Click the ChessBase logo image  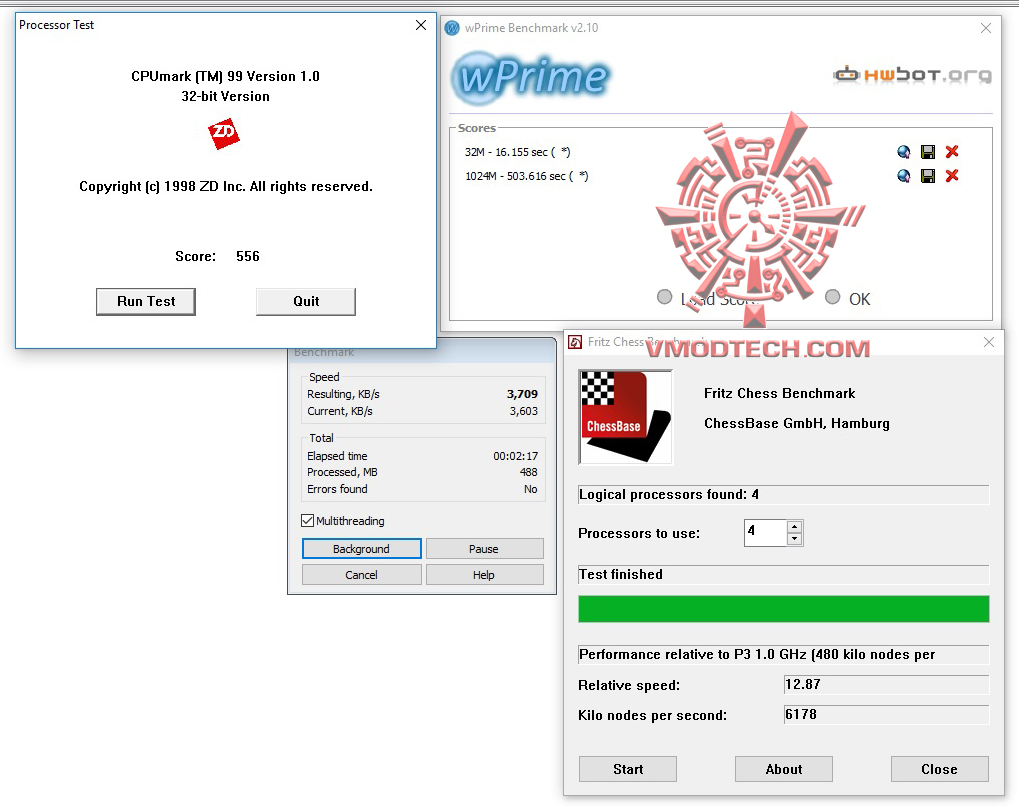(x=625, y=417)
